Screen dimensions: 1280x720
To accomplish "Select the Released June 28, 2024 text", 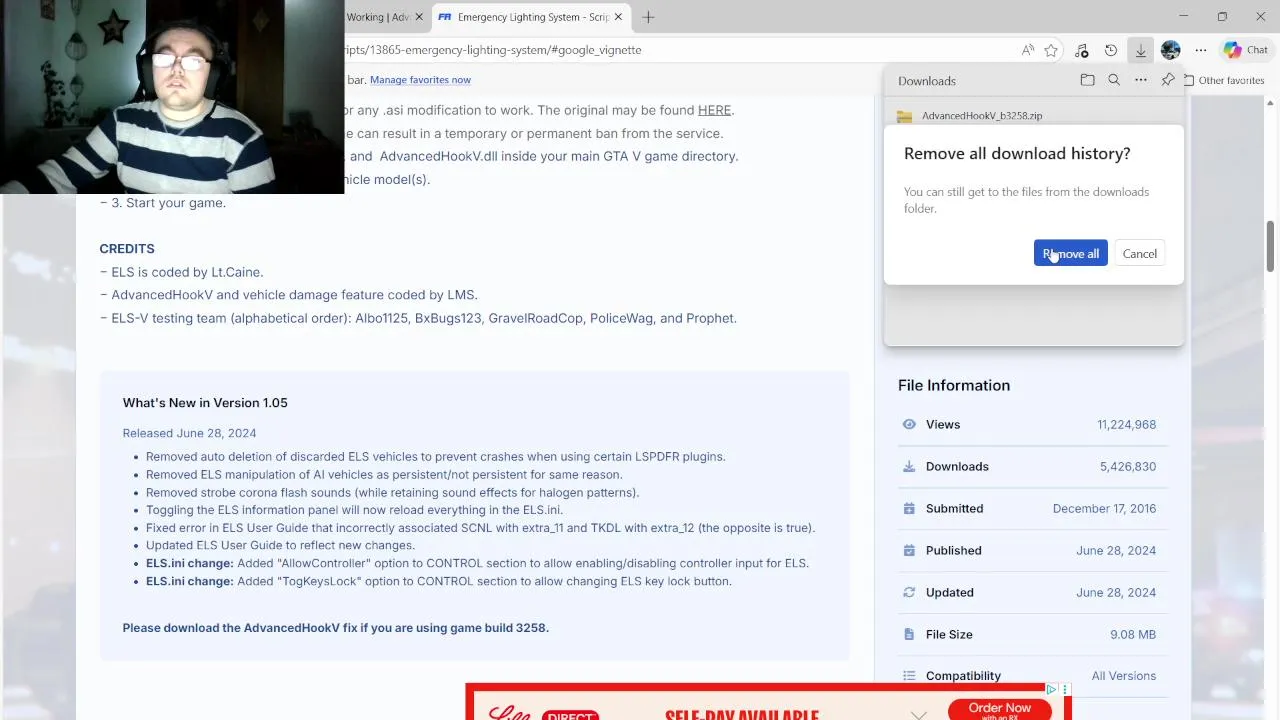I will 189,433.
